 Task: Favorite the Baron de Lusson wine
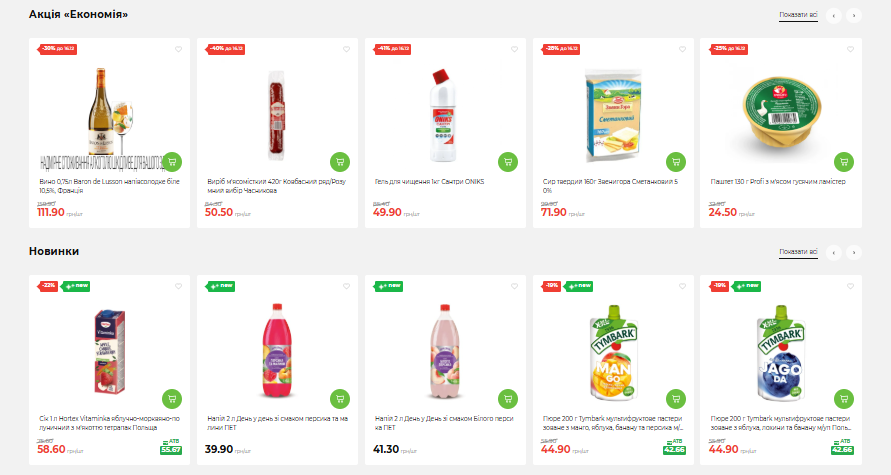tap(178, 49)
